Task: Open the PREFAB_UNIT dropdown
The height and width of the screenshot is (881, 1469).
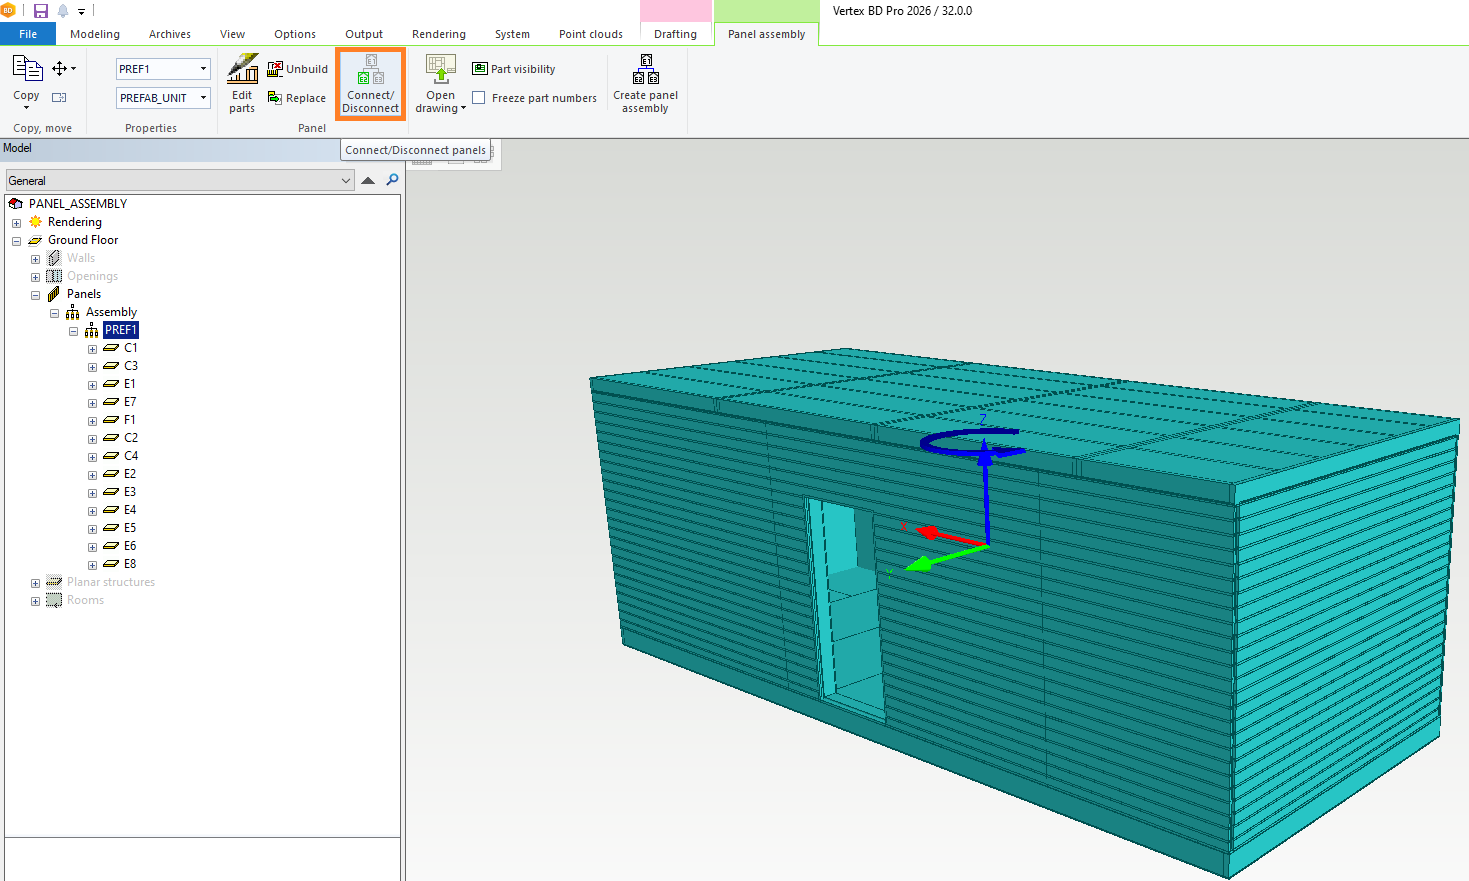Action: pos(203,98)
